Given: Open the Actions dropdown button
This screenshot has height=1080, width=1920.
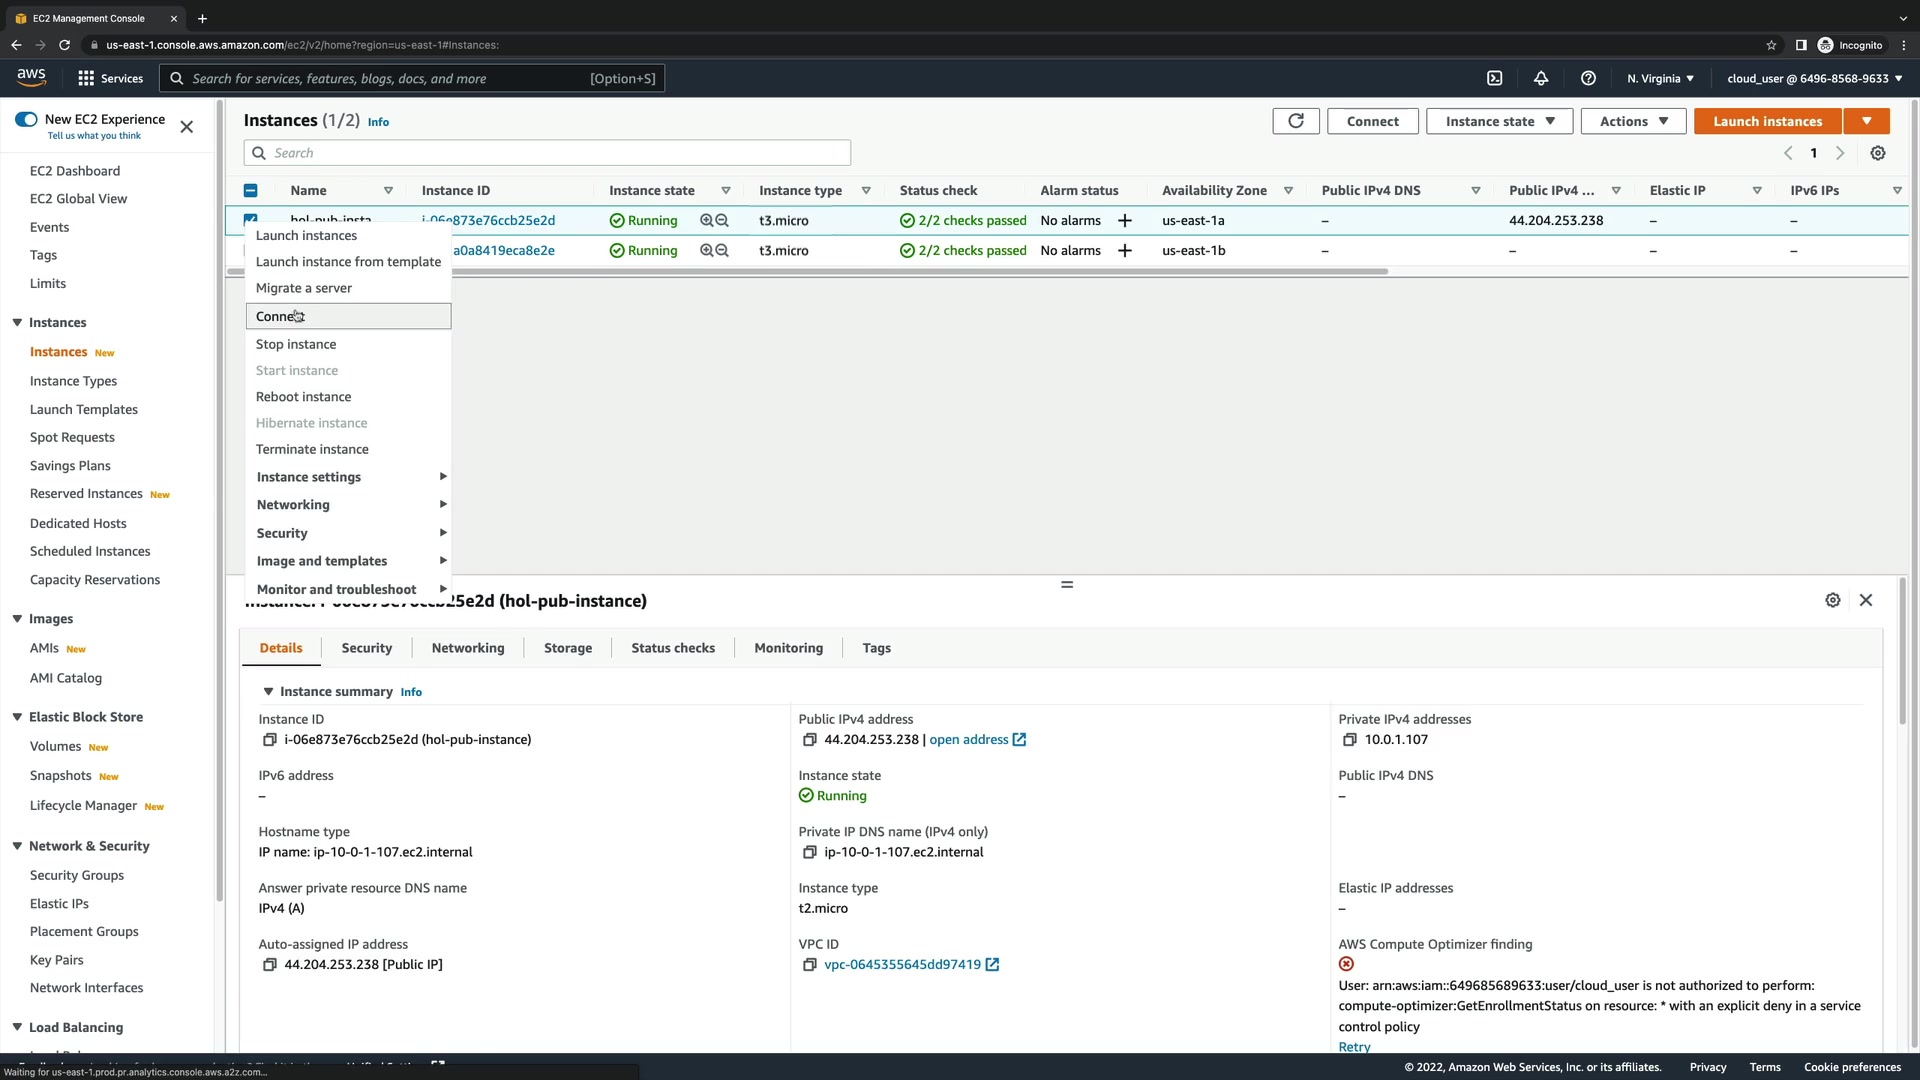Looking at the screenshot, I should coord(1633,121).
